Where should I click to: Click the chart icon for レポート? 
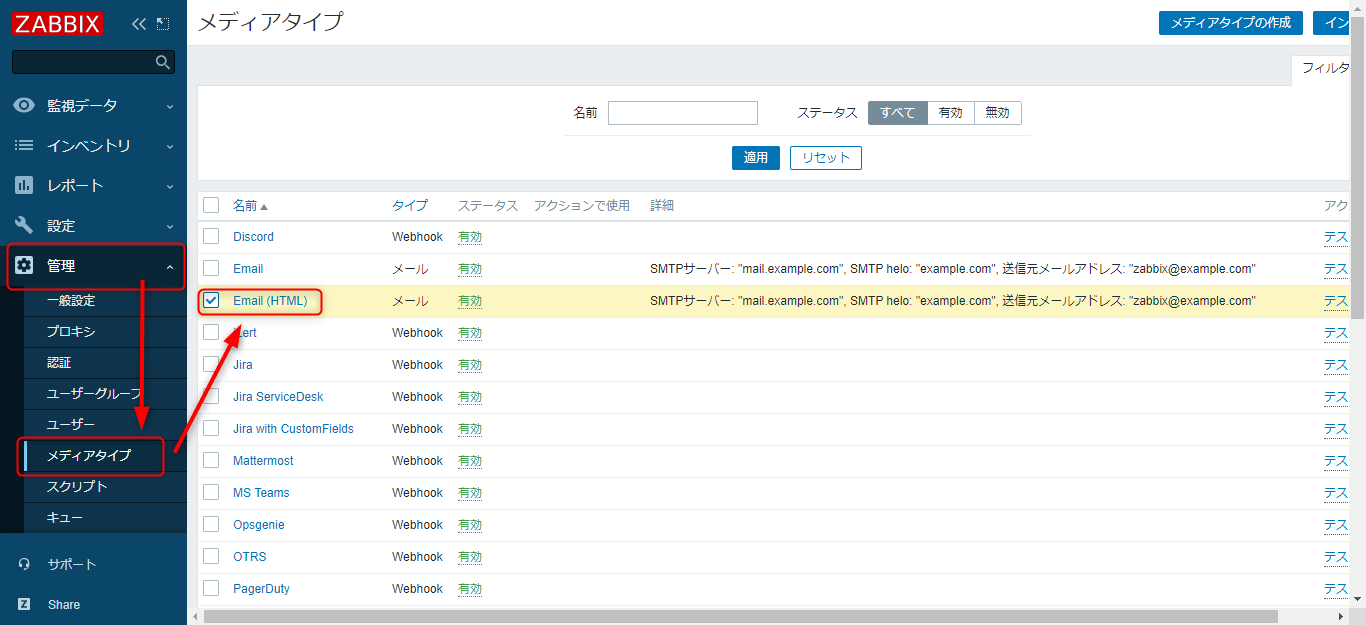click(x=24, y=185)
